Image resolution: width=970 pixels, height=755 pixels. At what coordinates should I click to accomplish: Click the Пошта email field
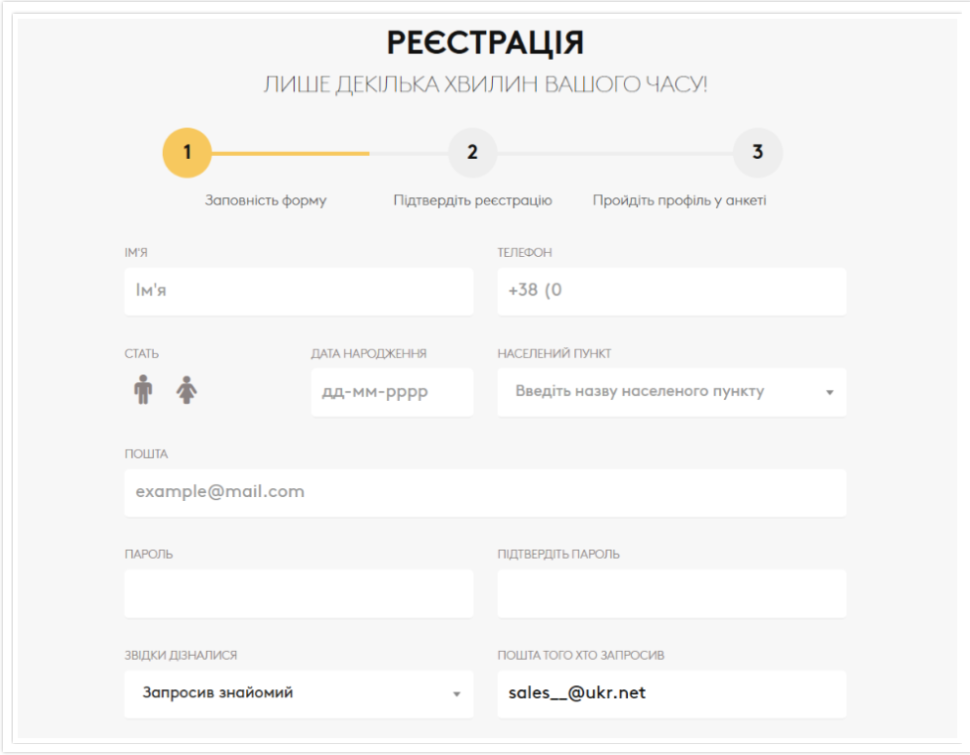tap(485, 492)
